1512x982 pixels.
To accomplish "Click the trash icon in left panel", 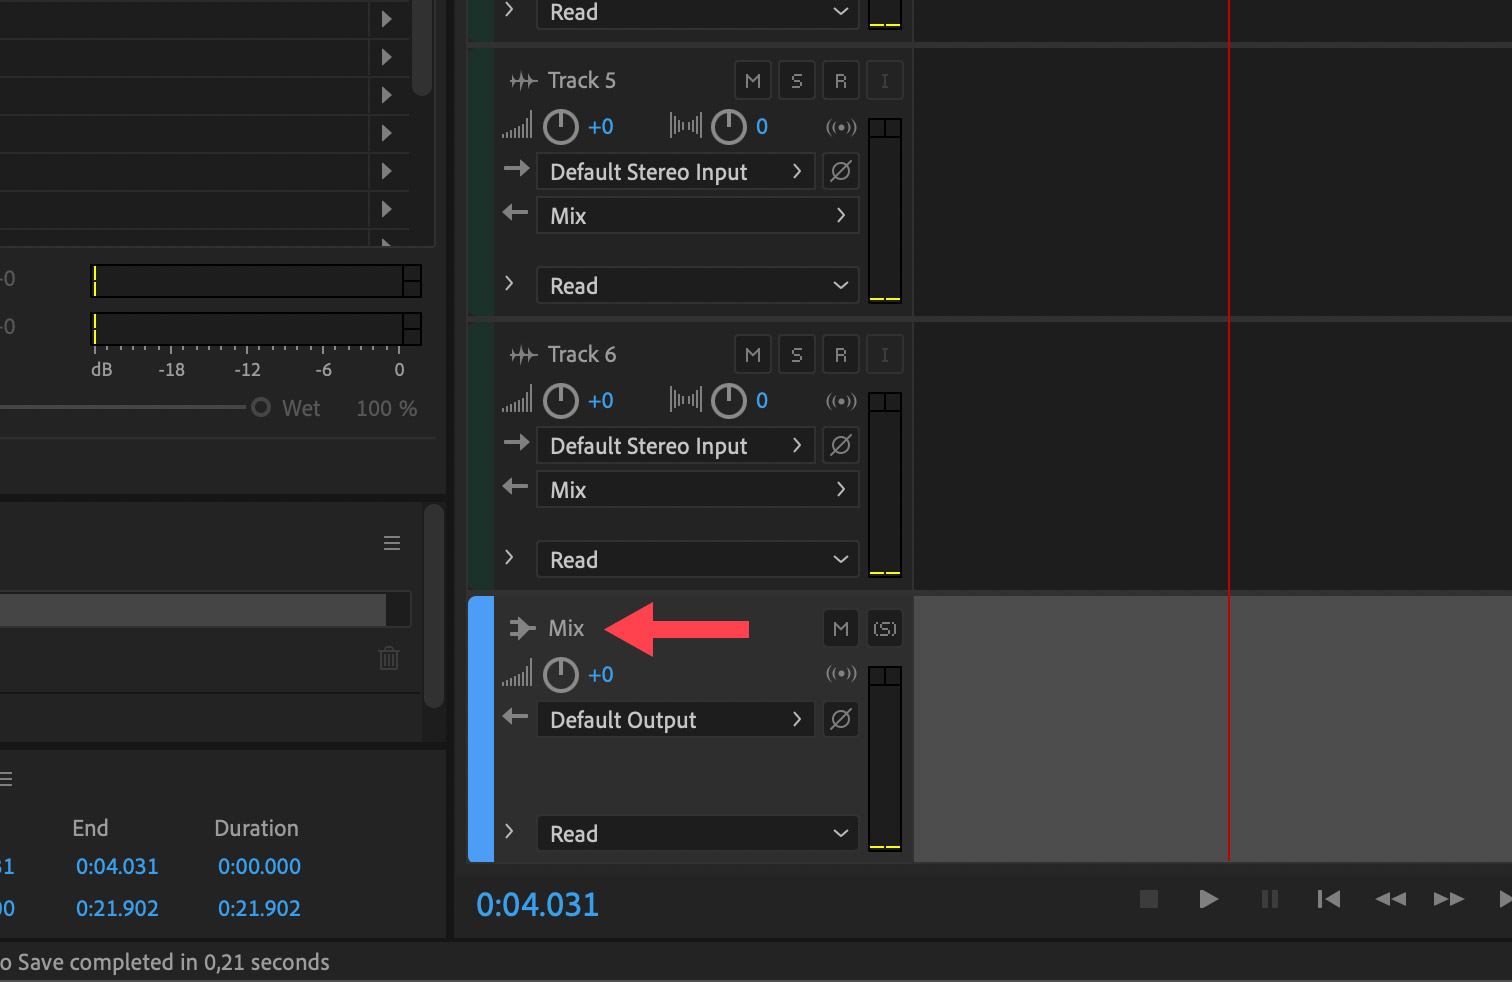I will click(x=389, y=658).
